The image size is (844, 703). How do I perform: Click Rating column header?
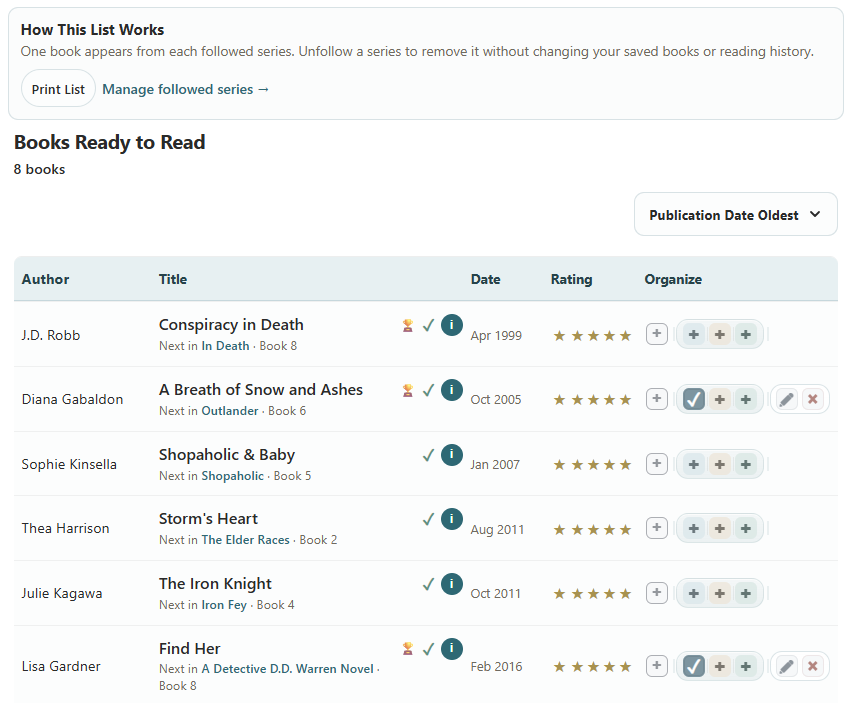click(571, 279)
